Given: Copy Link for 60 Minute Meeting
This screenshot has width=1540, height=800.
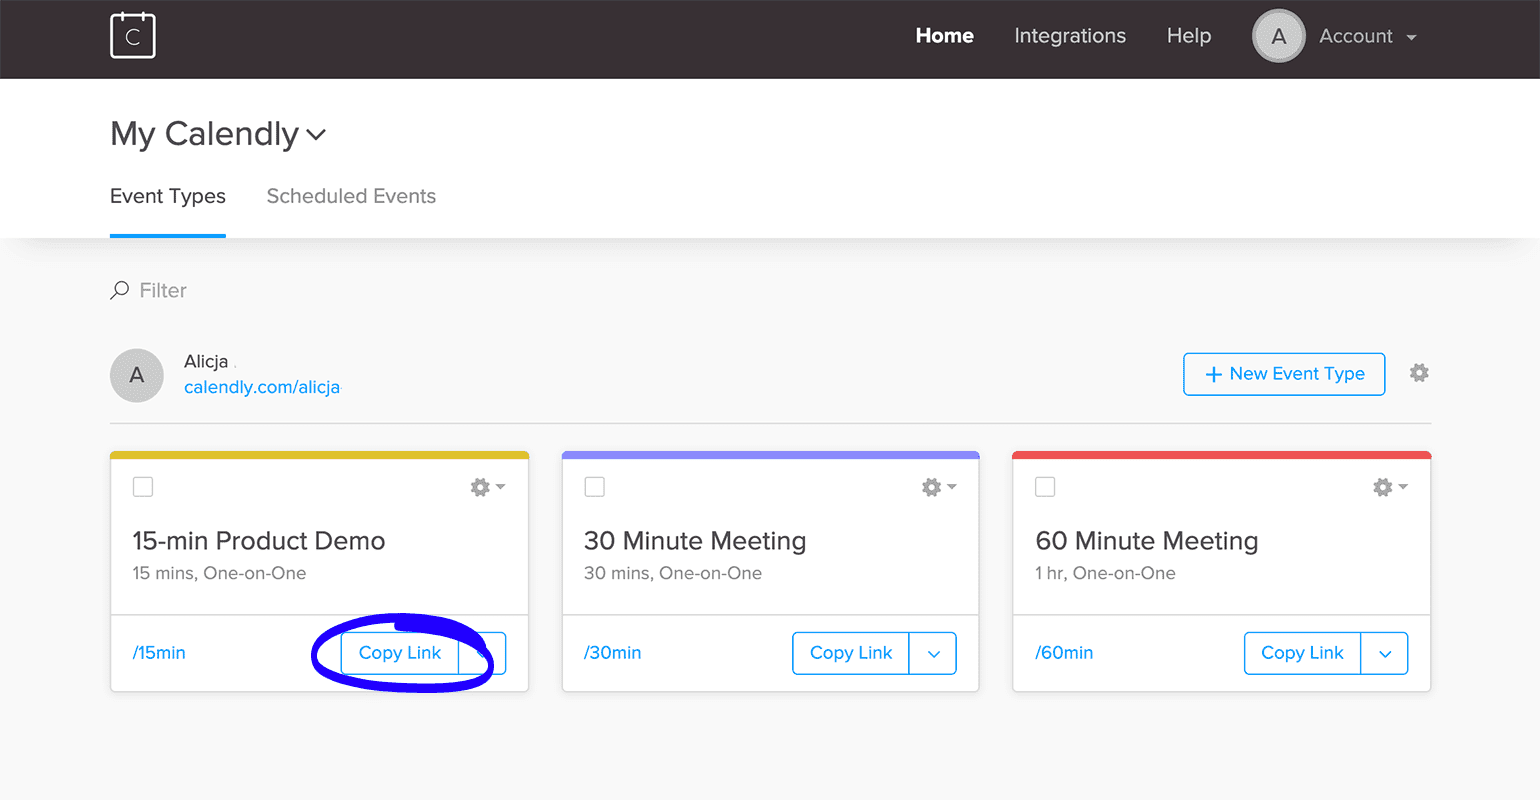Looking at the screenshot, I should coord(1302,653).
